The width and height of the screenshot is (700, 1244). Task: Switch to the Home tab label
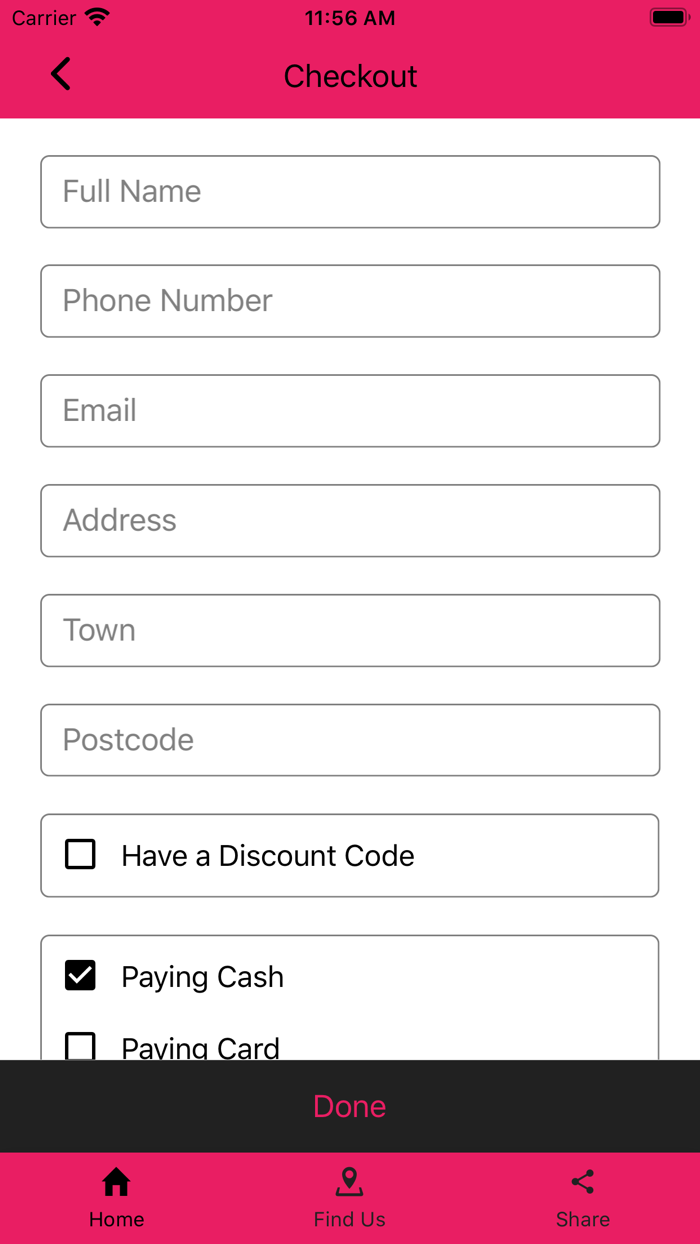point(116,1219)
